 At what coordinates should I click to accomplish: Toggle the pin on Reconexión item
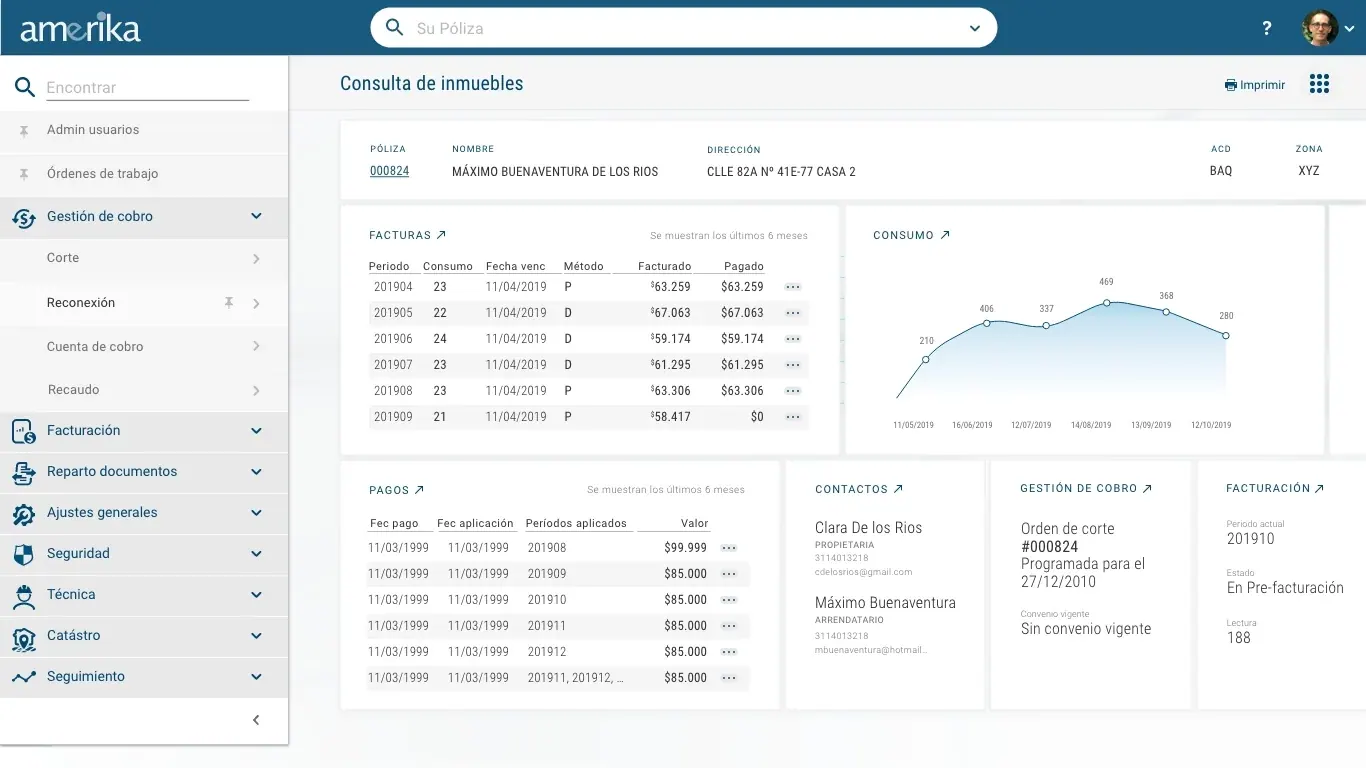[x=229, y=303]
